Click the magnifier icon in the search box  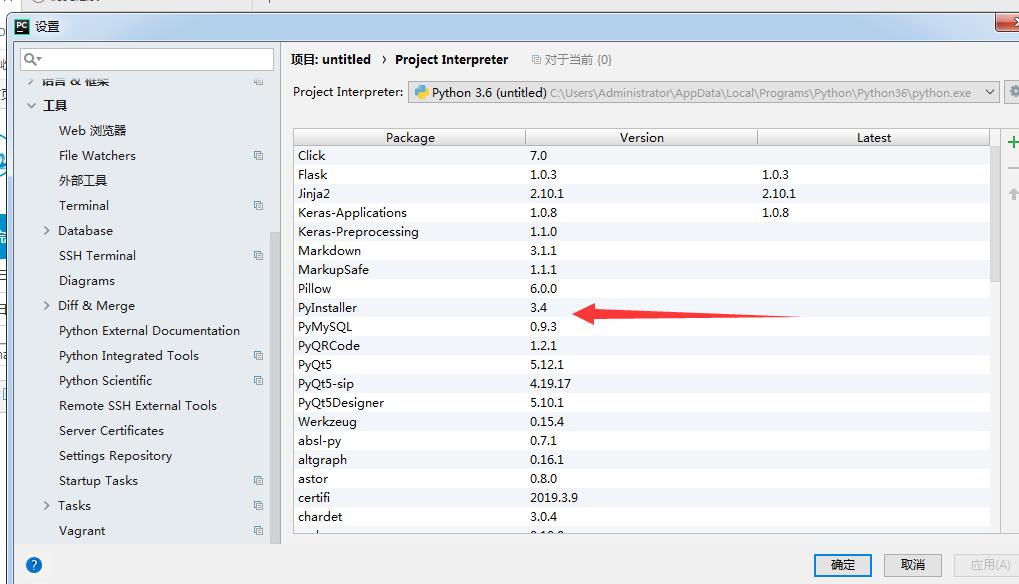pos(32,59)
